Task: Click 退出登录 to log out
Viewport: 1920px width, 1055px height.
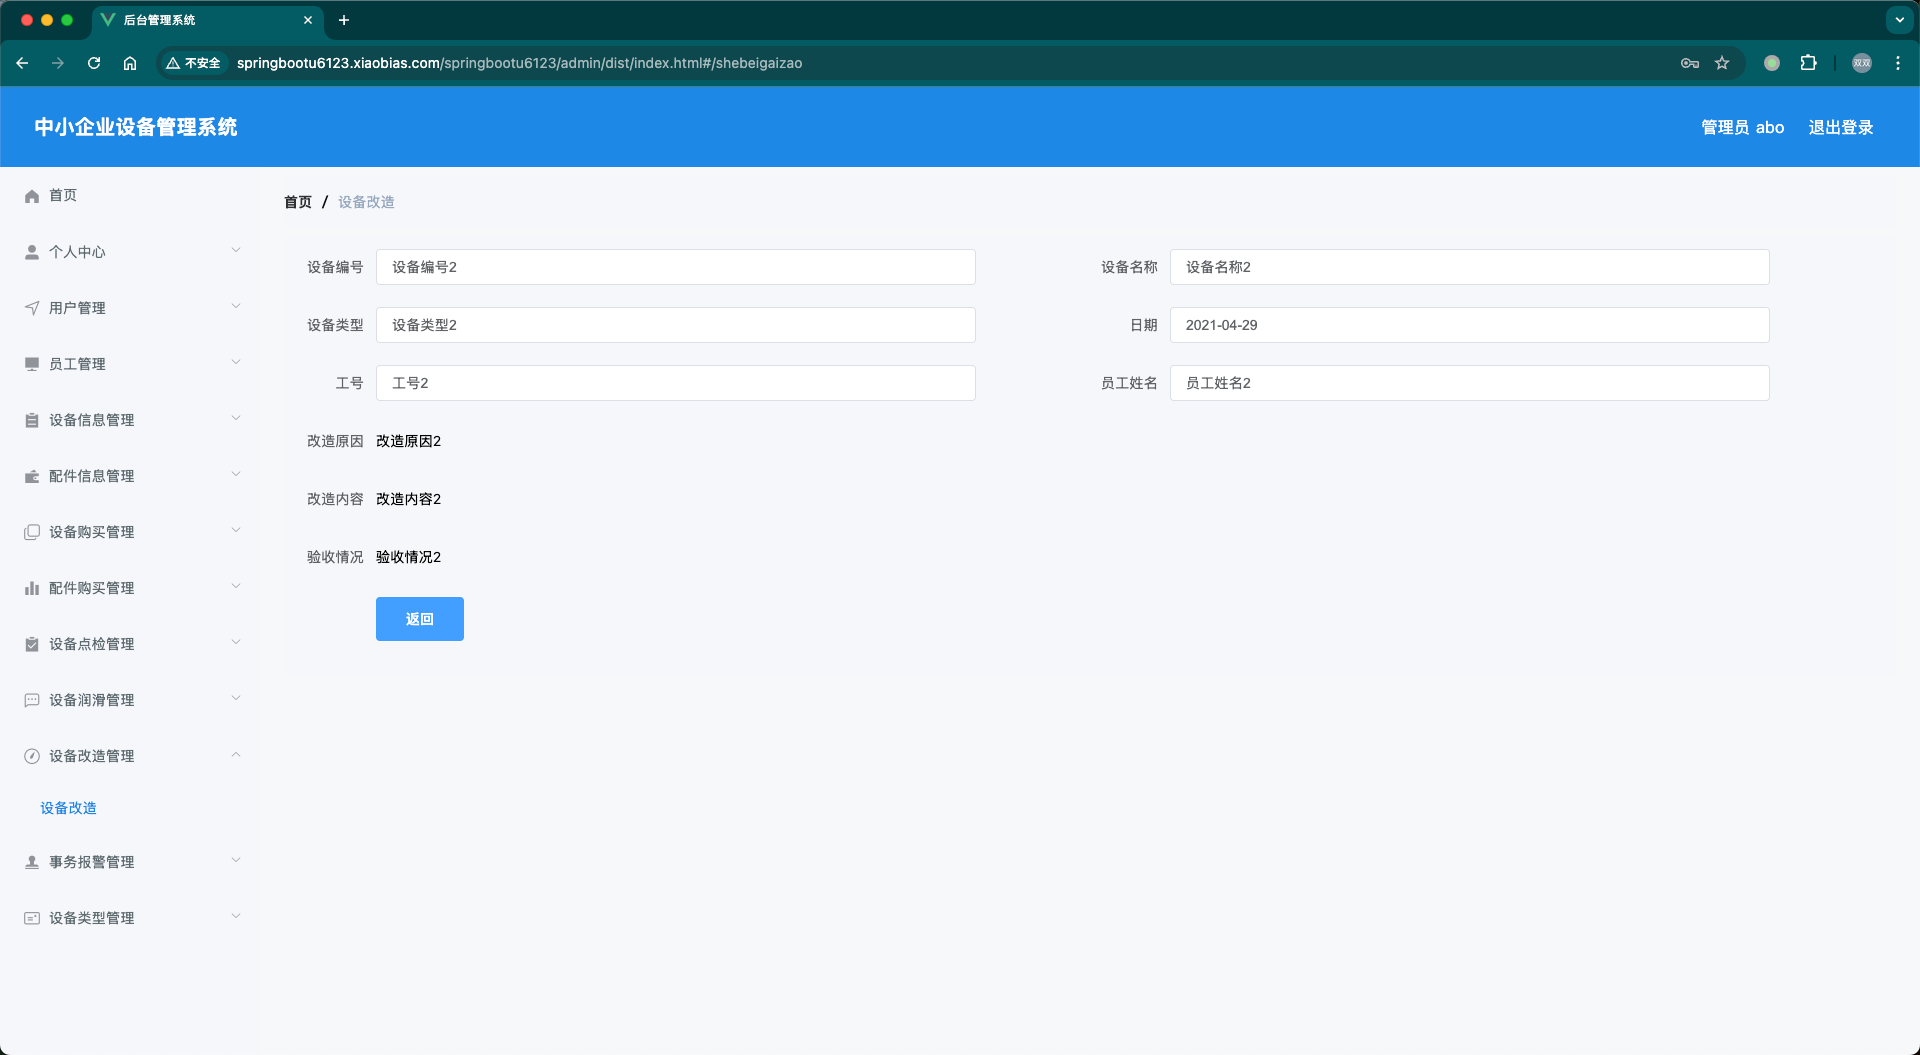Action: pos(1841,127)
